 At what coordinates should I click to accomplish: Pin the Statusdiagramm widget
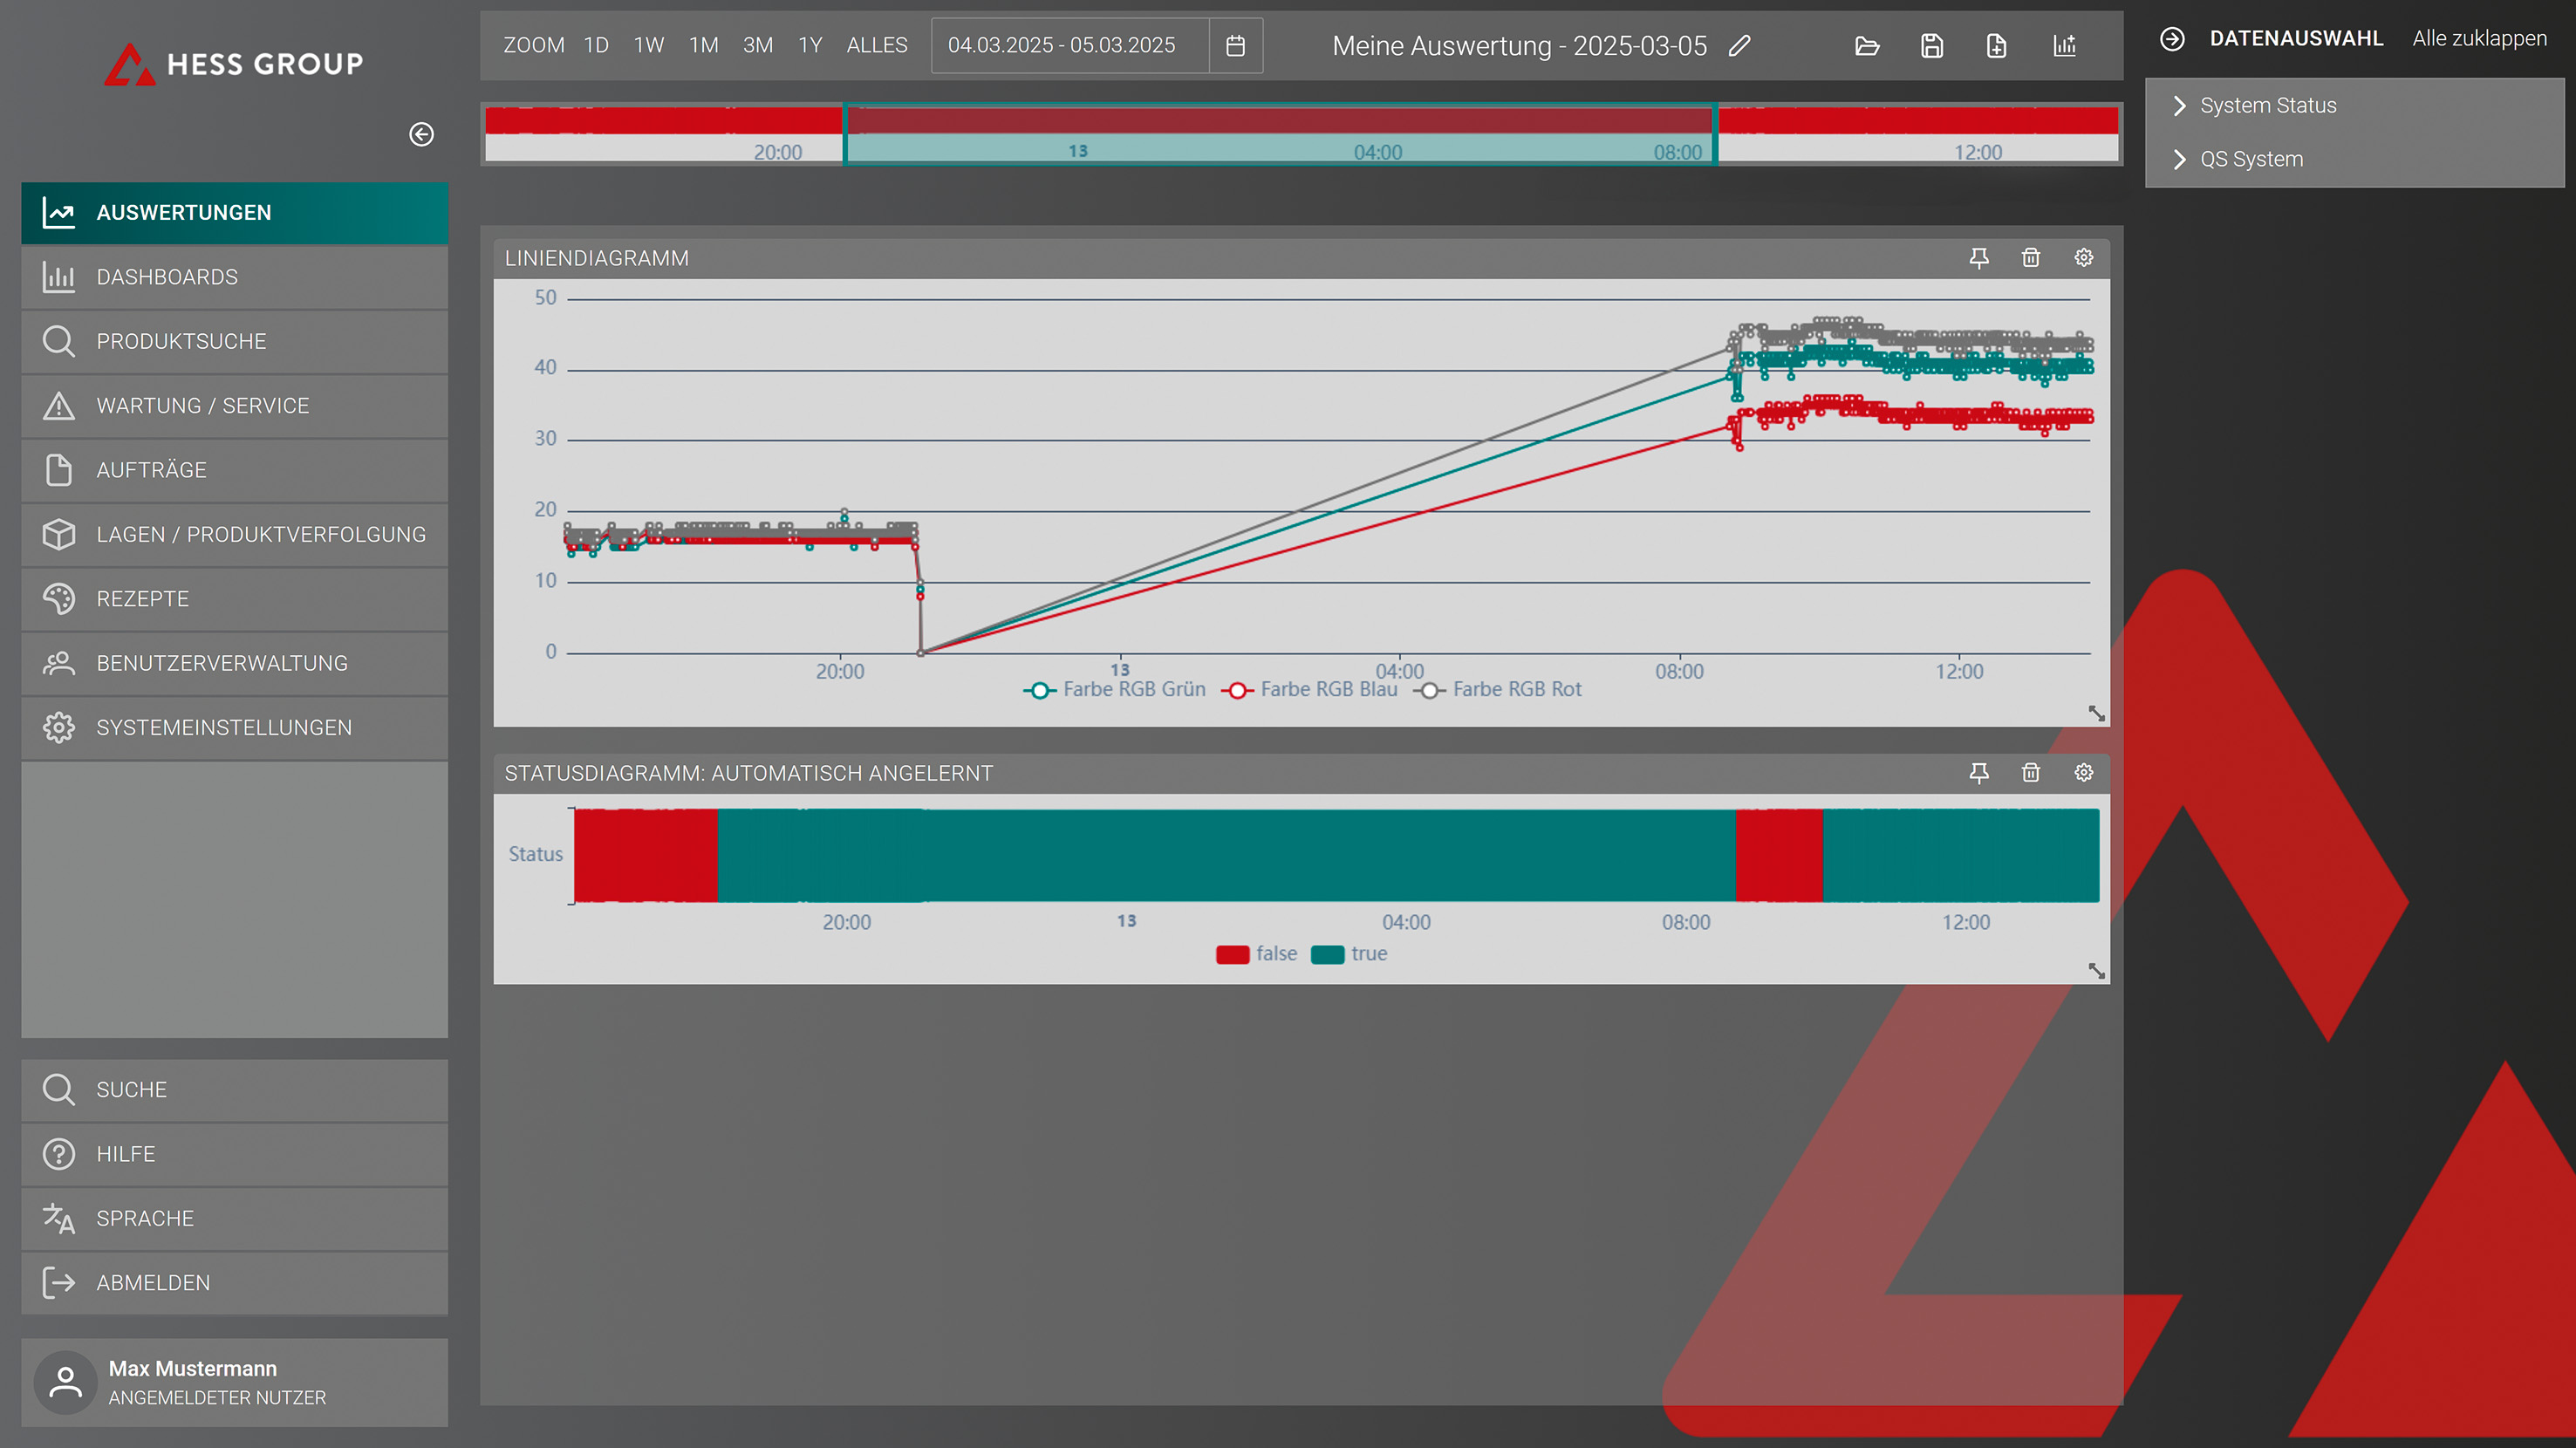click(1978, 773)
